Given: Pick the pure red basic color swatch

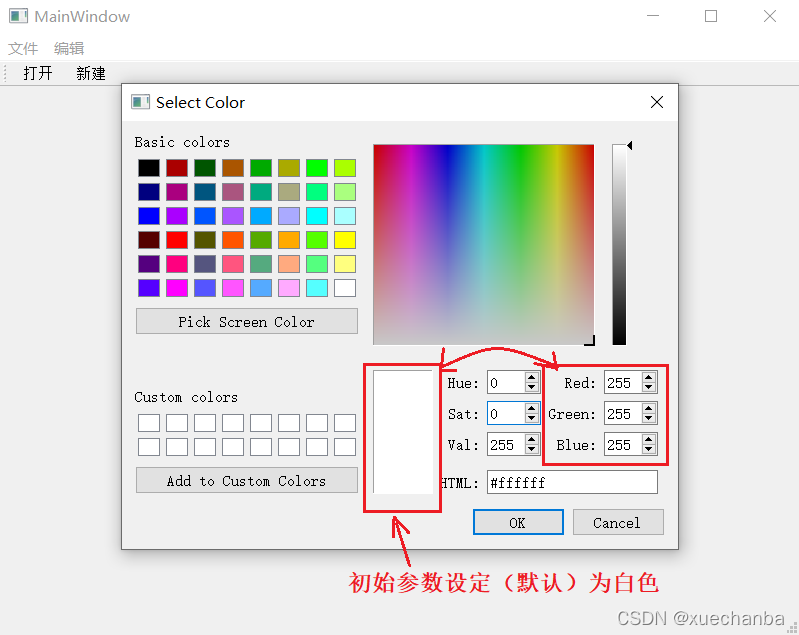Looking at the screenshot, I should [177, 240].
